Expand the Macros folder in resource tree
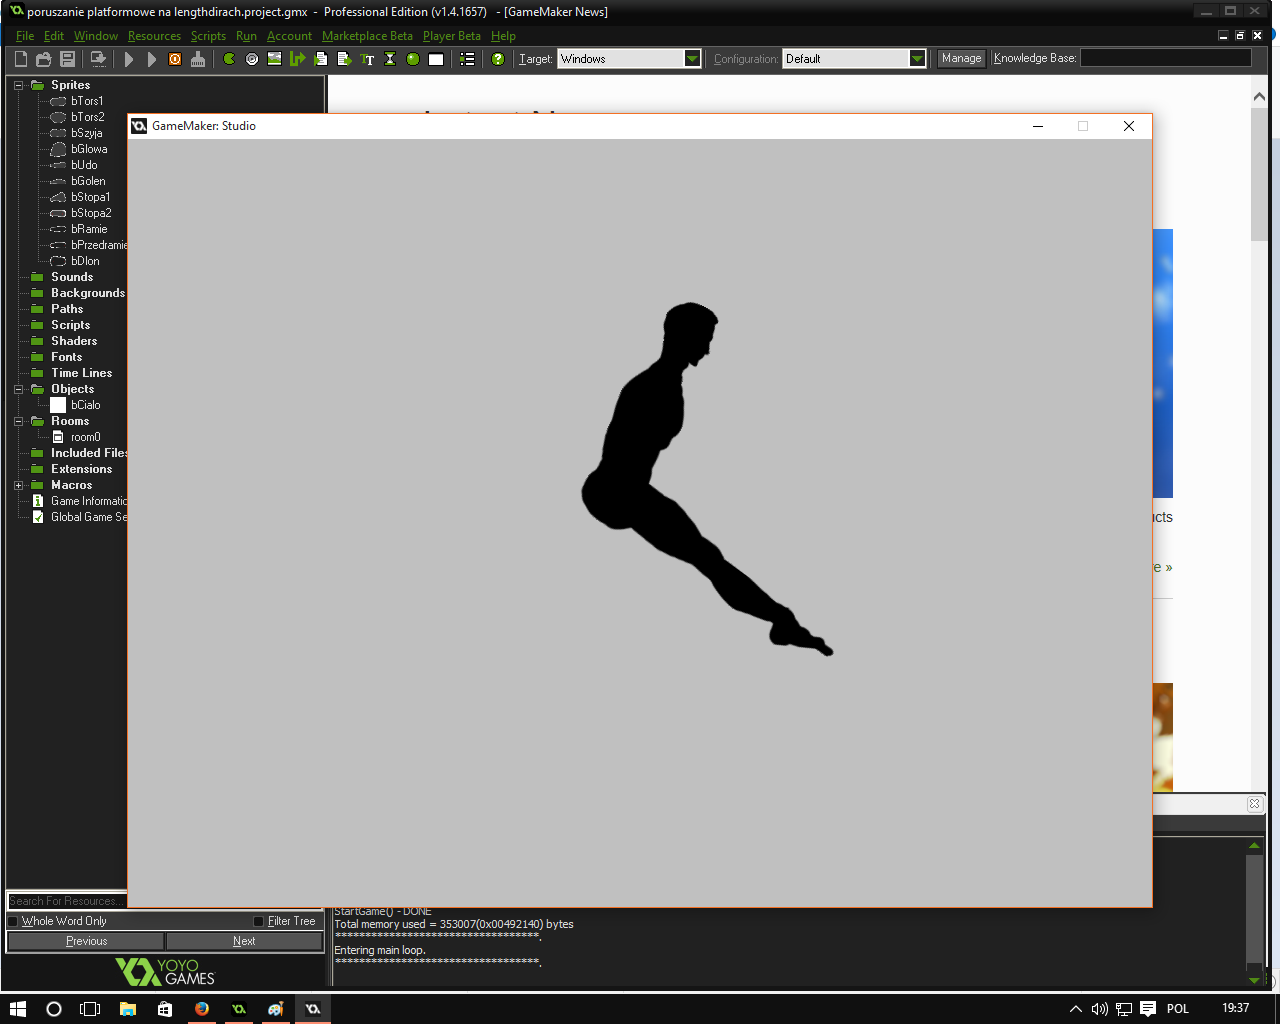Image resolution: width=1280 pixels, height=1024 pixels. pyautogui.click(x=18, y=485)
